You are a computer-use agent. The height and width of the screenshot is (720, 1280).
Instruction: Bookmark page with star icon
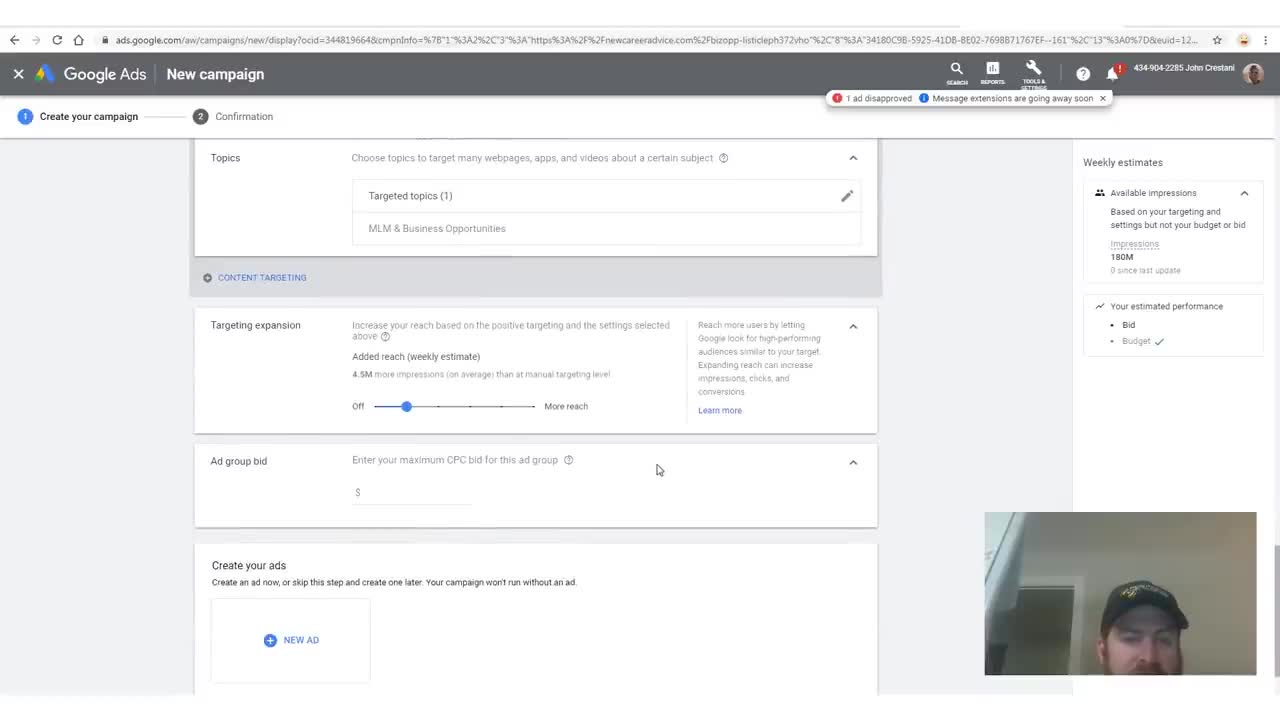click(x=1217, y=40)
